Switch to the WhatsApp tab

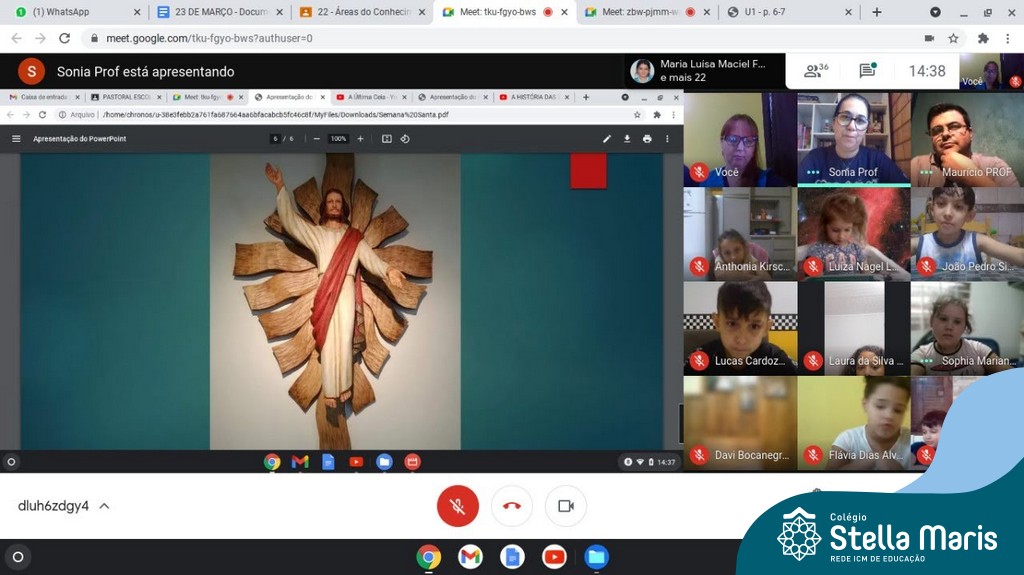70,12
